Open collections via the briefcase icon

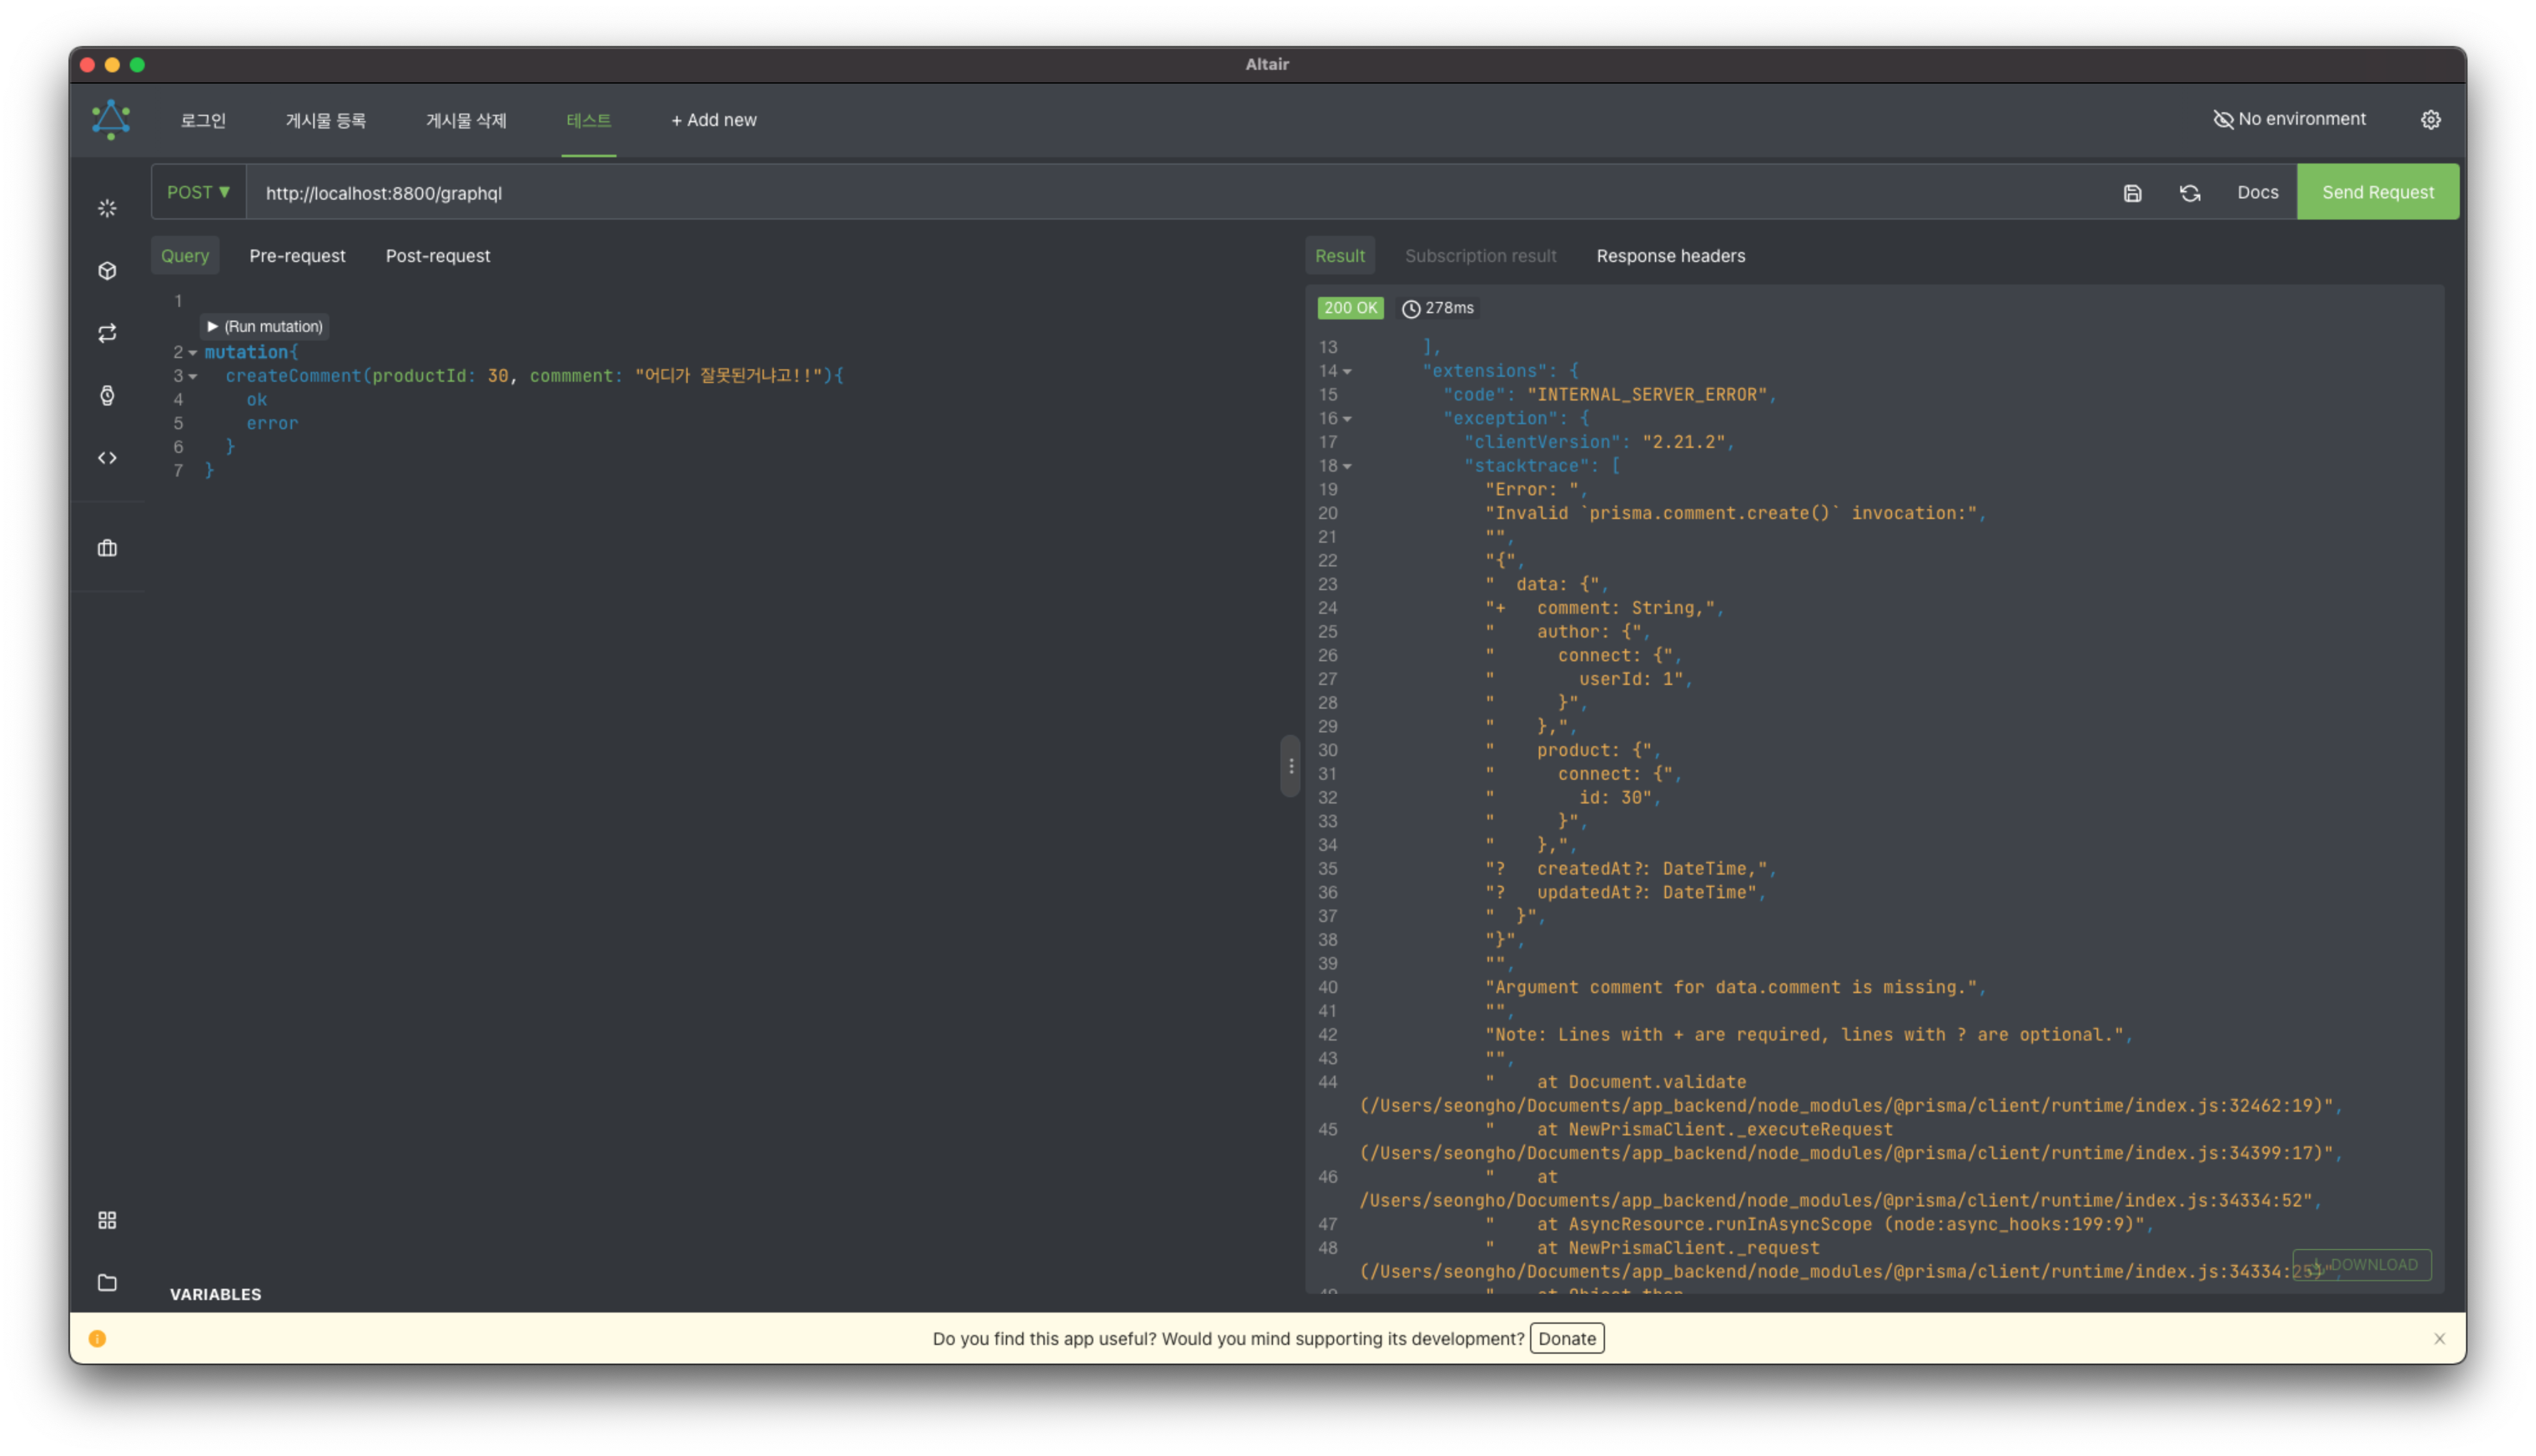point(107,547)
